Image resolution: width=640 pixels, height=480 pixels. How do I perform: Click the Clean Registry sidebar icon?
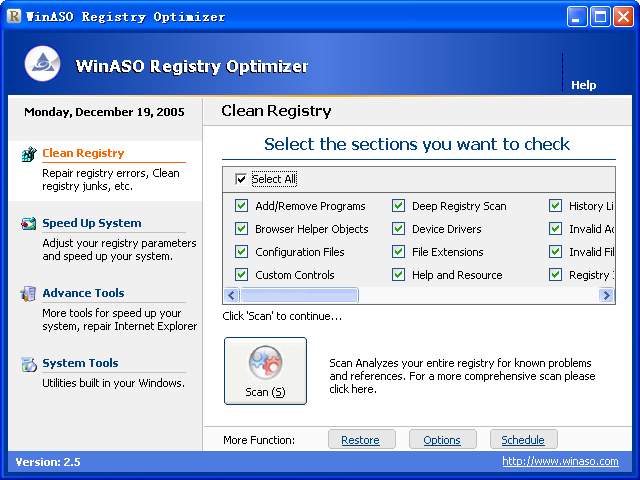29,154
